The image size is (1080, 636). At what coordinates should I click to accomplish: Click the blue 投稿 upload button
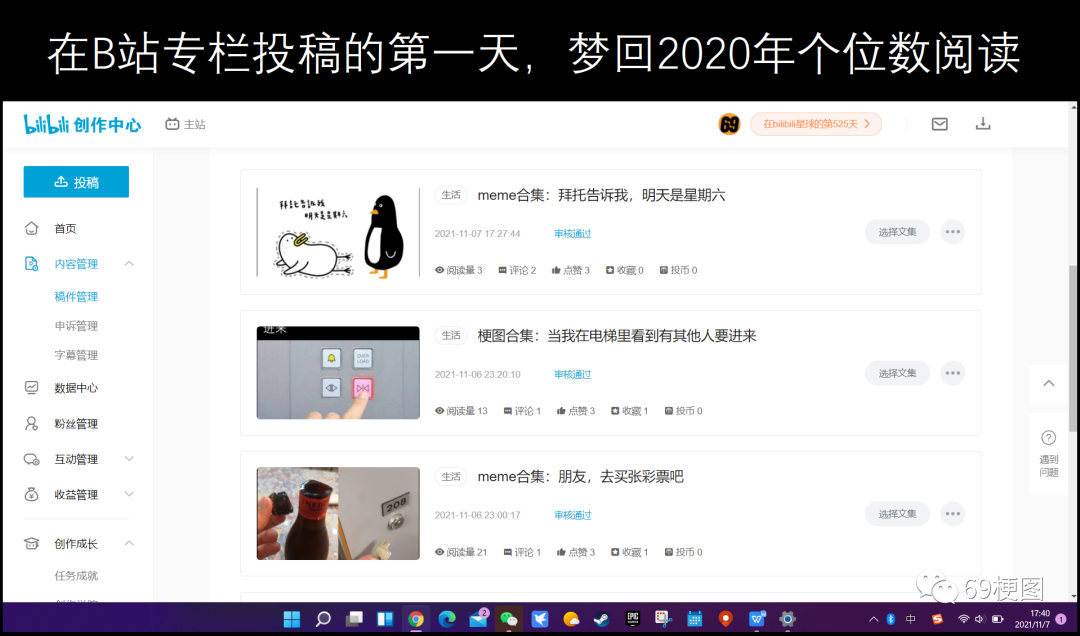tap(76, 182)
